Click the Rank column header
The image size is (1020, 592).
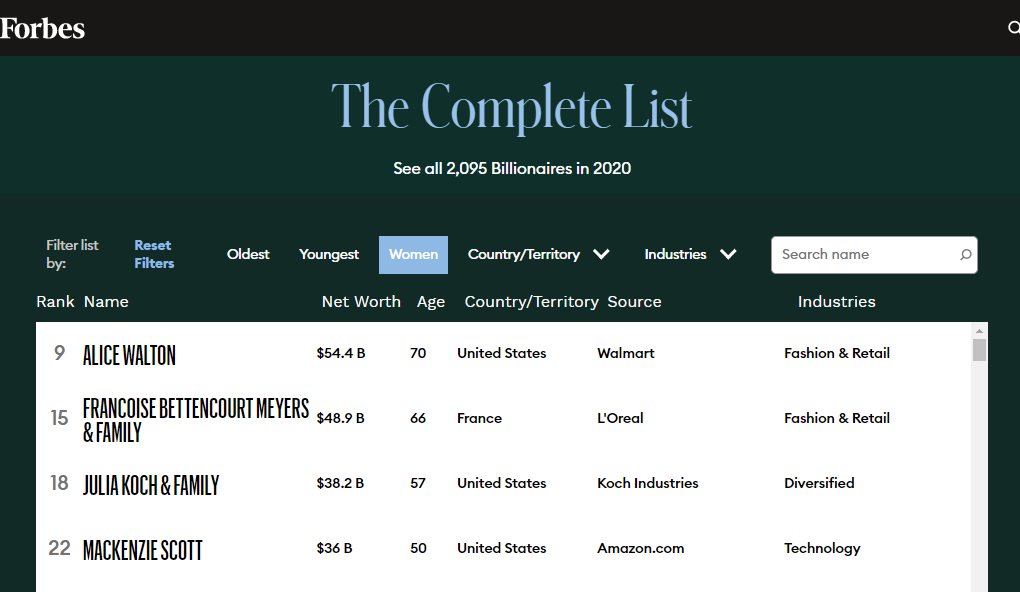pos(55,302)
